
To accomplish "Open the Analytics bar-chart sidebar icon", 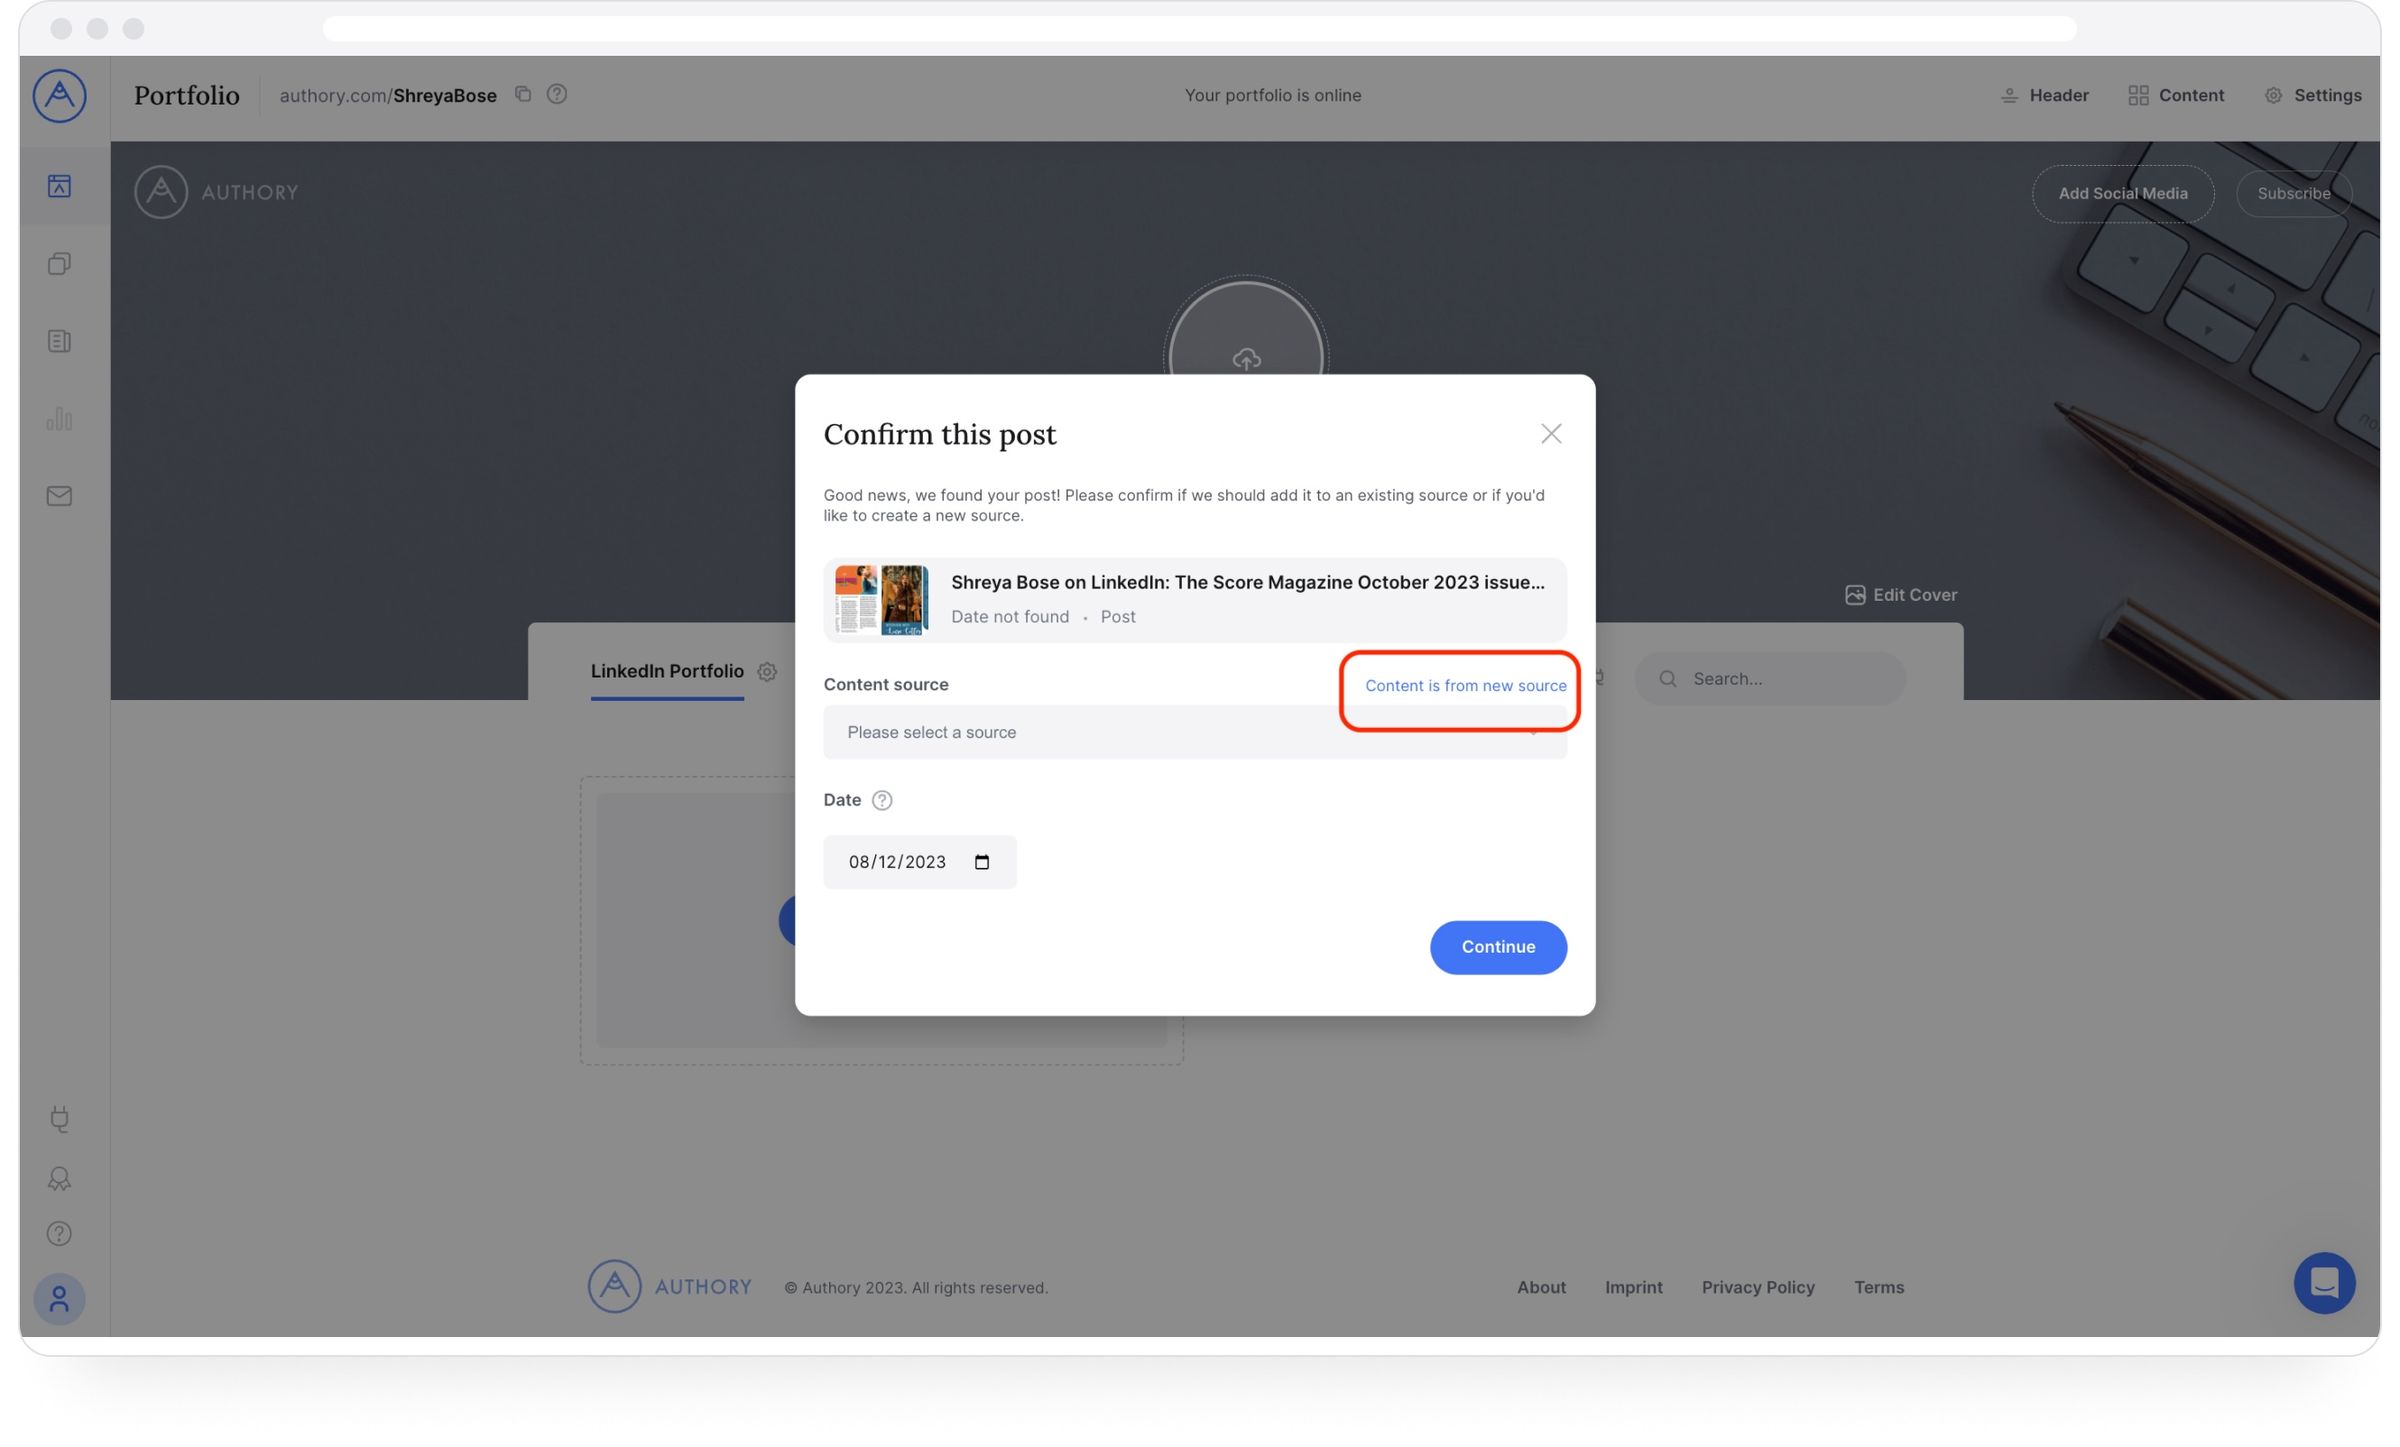I will pos(59,418).
